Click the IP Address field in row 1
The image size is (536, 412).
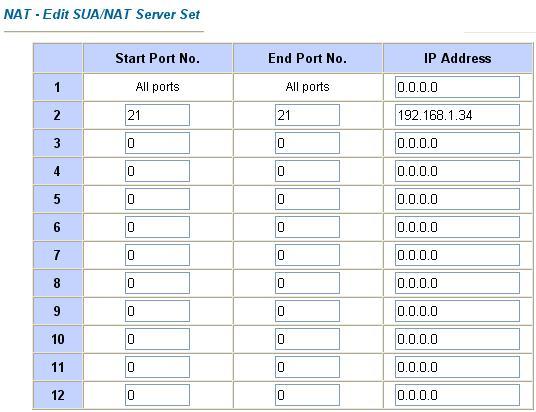tap(457, 87)
